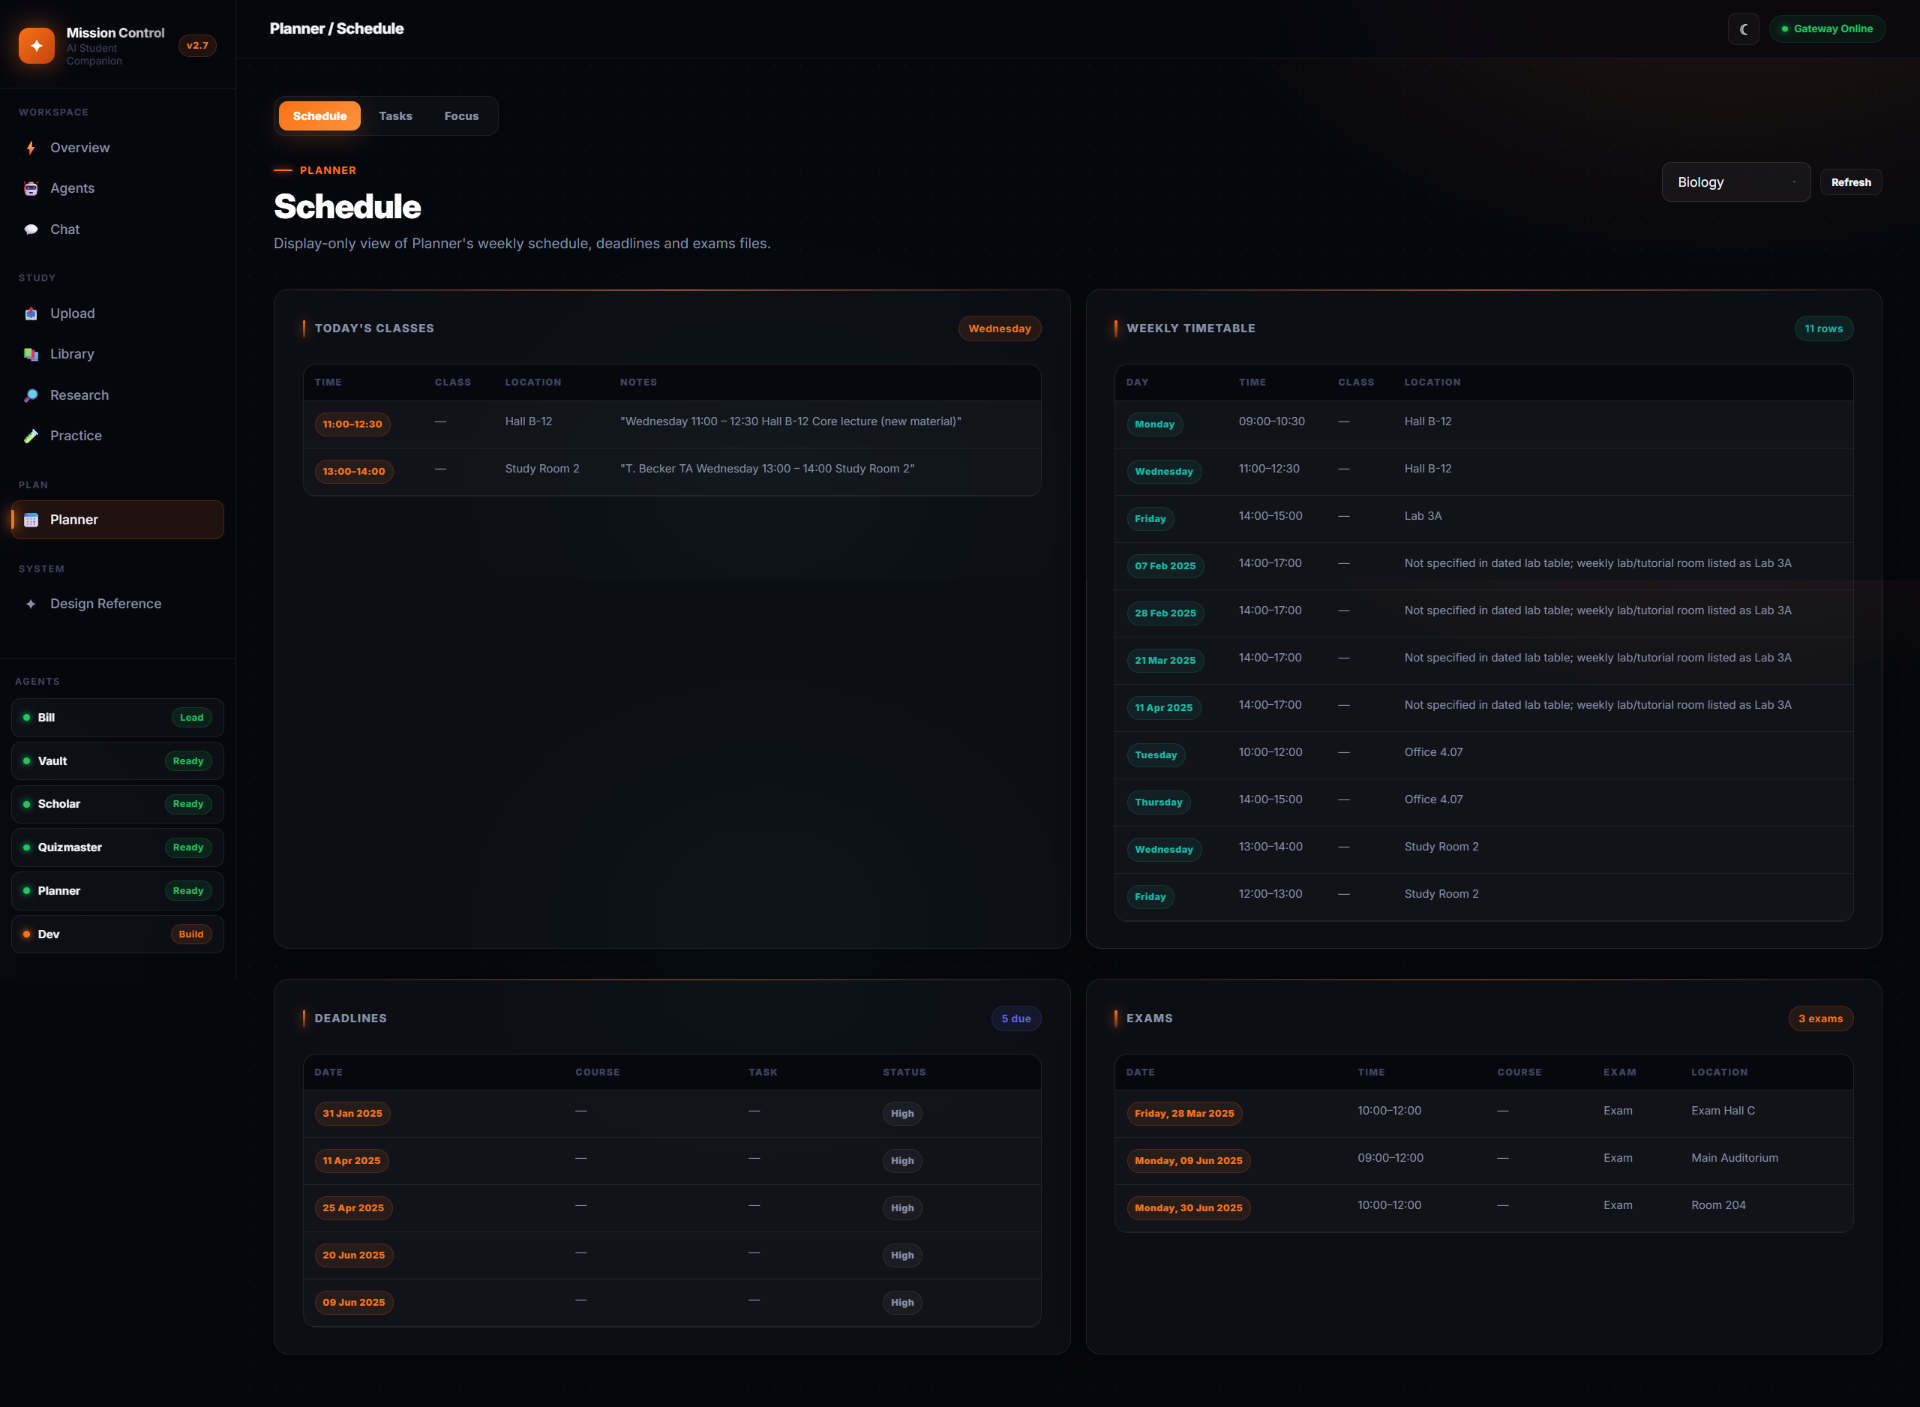1920x1407 pixels.
Task: Click the 20 Jun 2025 deadline pill
Action: (354, 1255)
